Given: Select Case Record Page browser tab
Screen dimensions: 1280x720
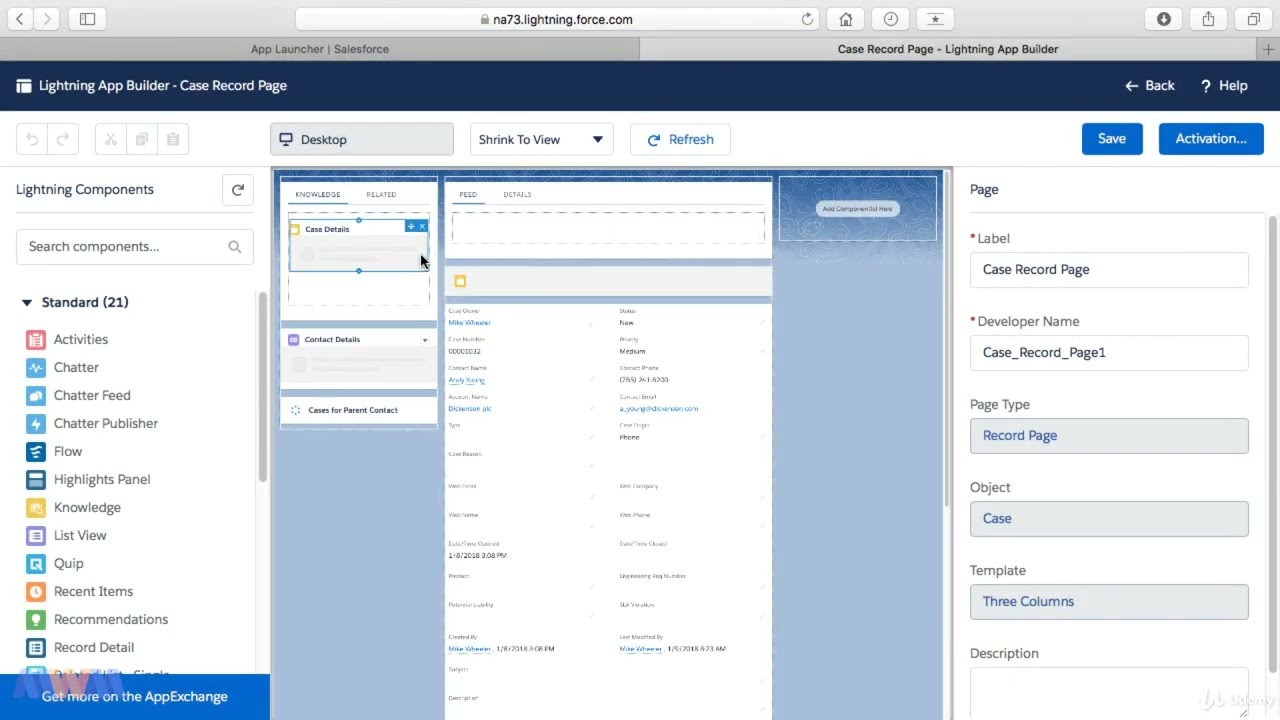Looking at the screenshot, I should tap(948, 49).
